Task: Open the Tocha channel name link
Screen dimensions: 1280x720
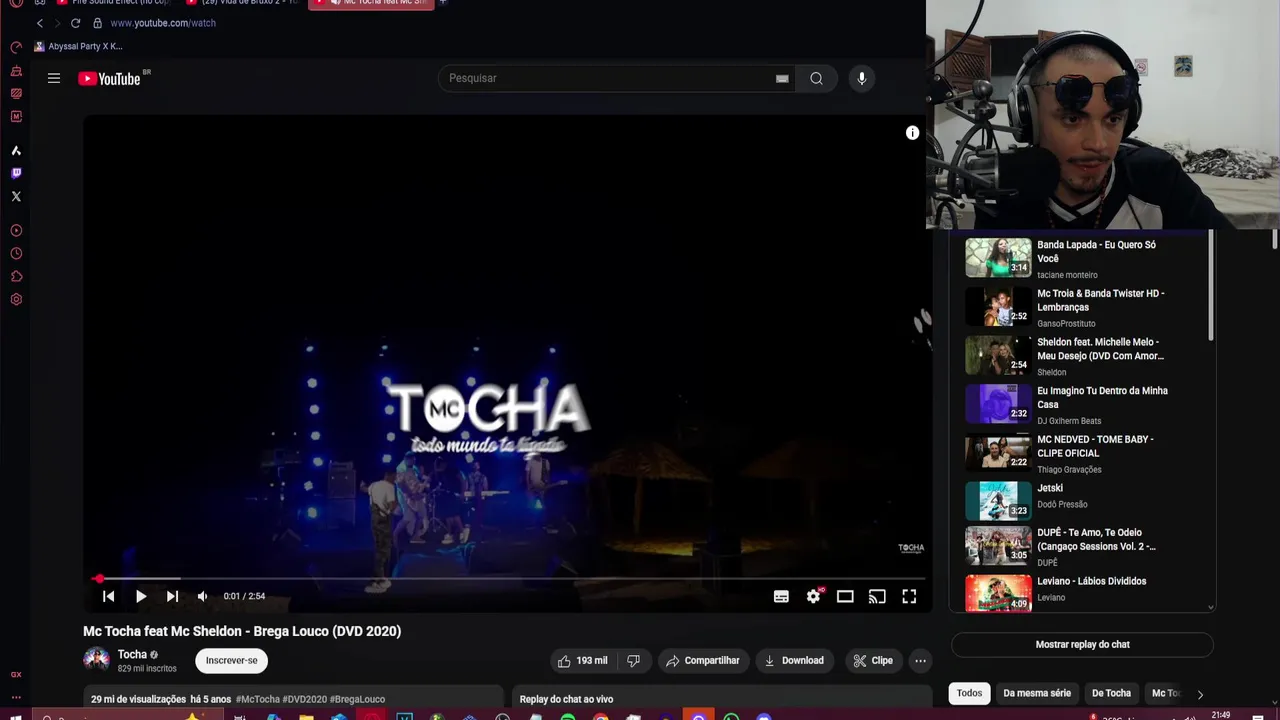Action: [132, 654]
